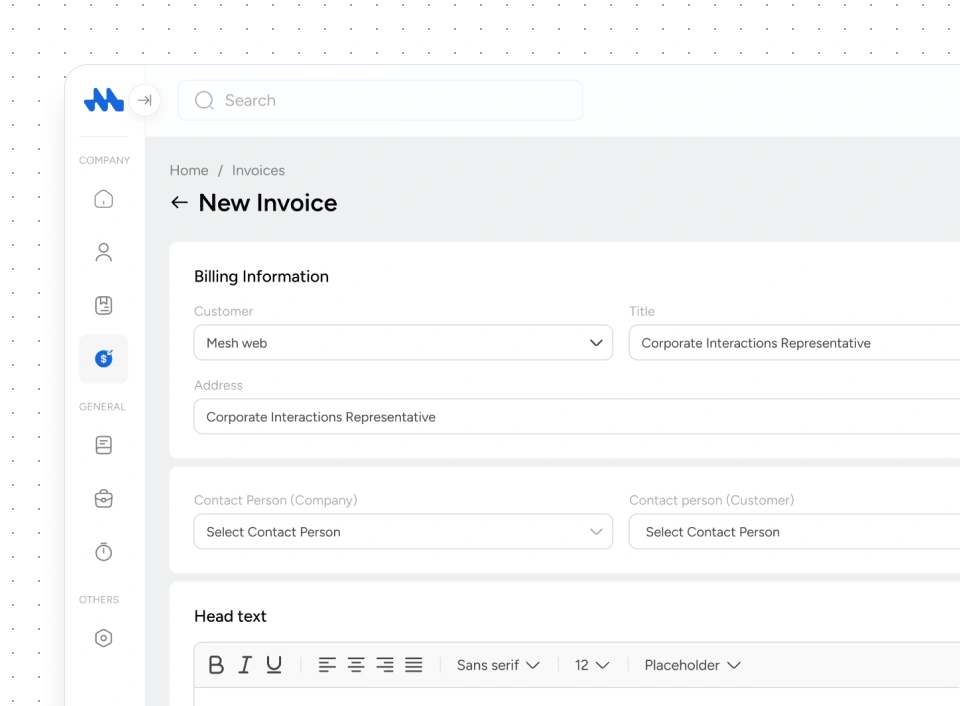960x706 pixels.
Task: Toggle italic formatting in Head text editor
Action: (244, 665)
